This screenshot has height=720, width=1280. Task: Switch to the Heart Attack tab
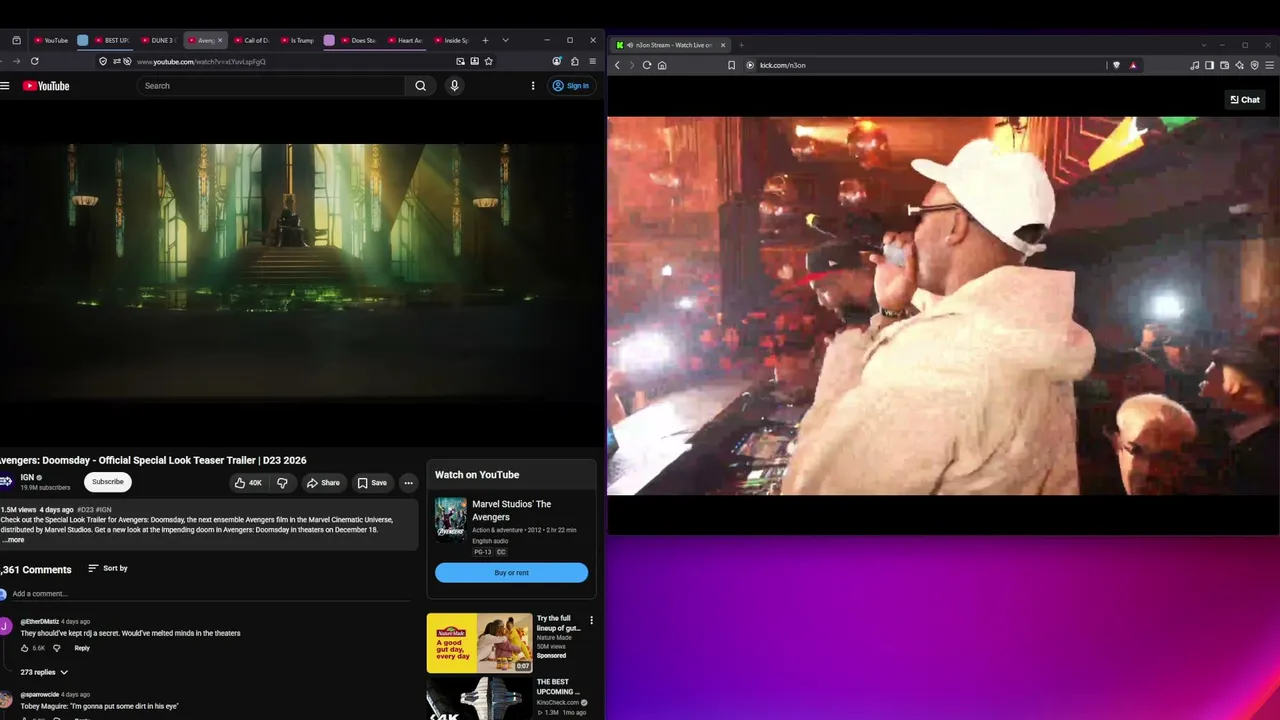405,40
